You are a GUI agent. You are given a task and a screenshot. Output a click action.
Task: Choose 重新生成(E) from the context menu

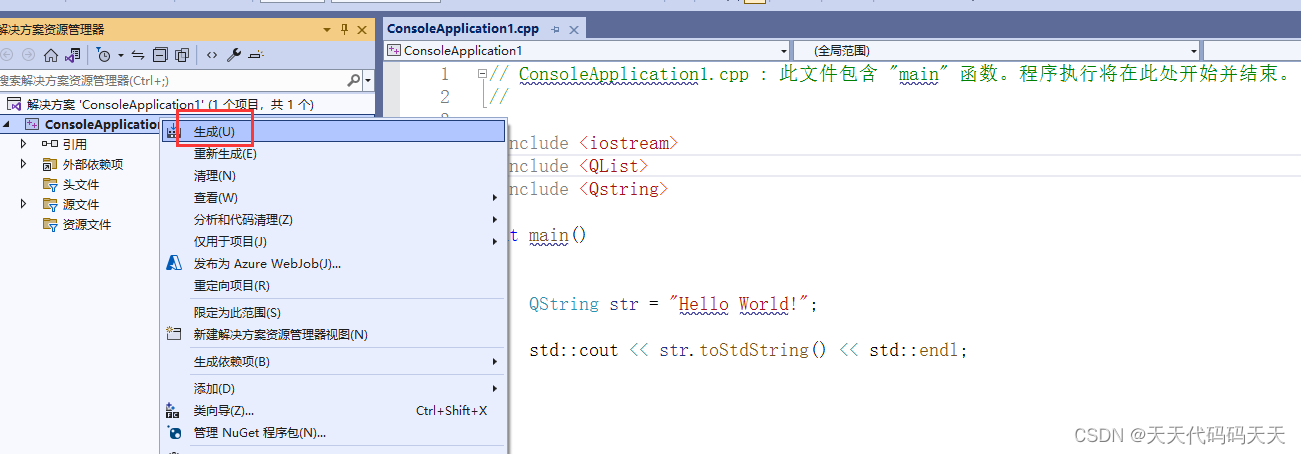(333, 153)
